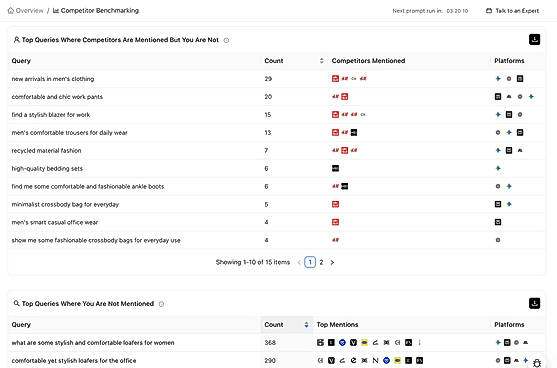557x368 pixels.
Task: Select query 'men's comfortable trousers for daily wear'
Action: pyautogui.click(x=69, y=132)
